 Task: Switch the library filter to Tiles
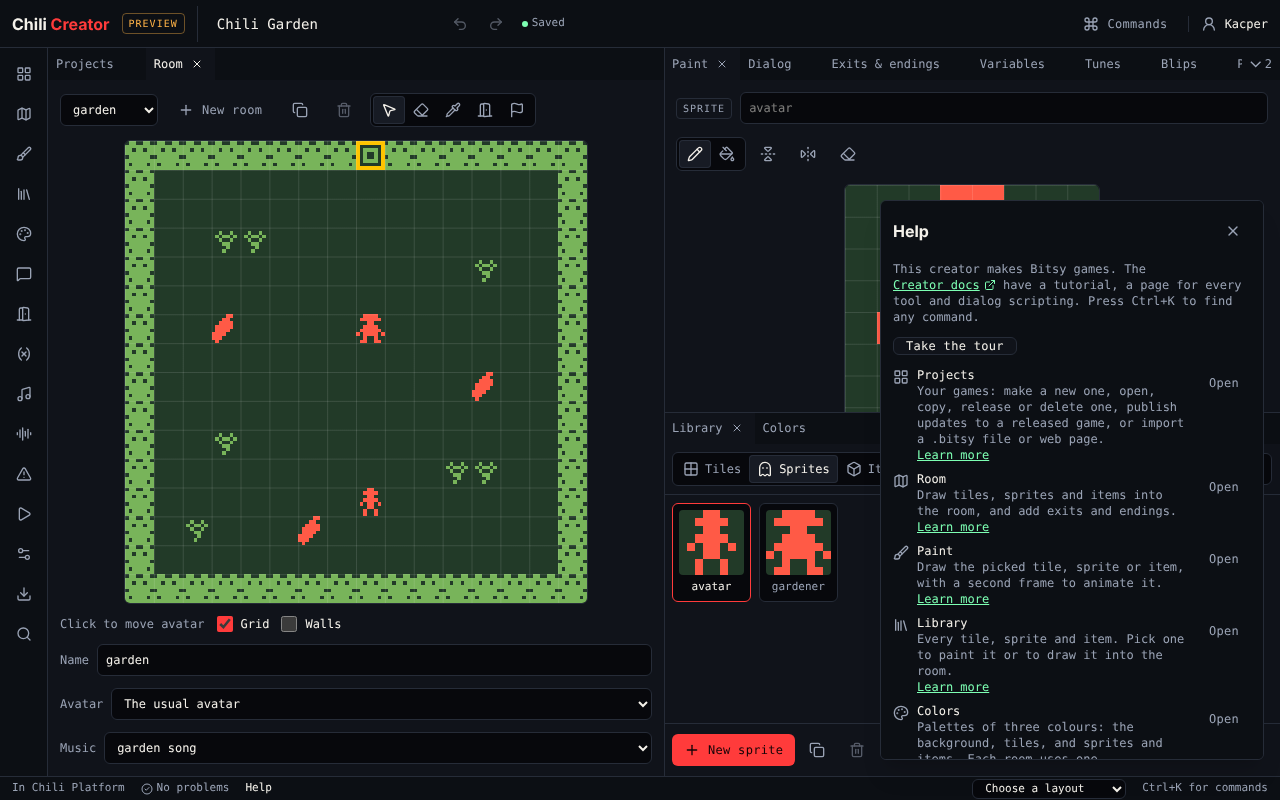[712, 469]
